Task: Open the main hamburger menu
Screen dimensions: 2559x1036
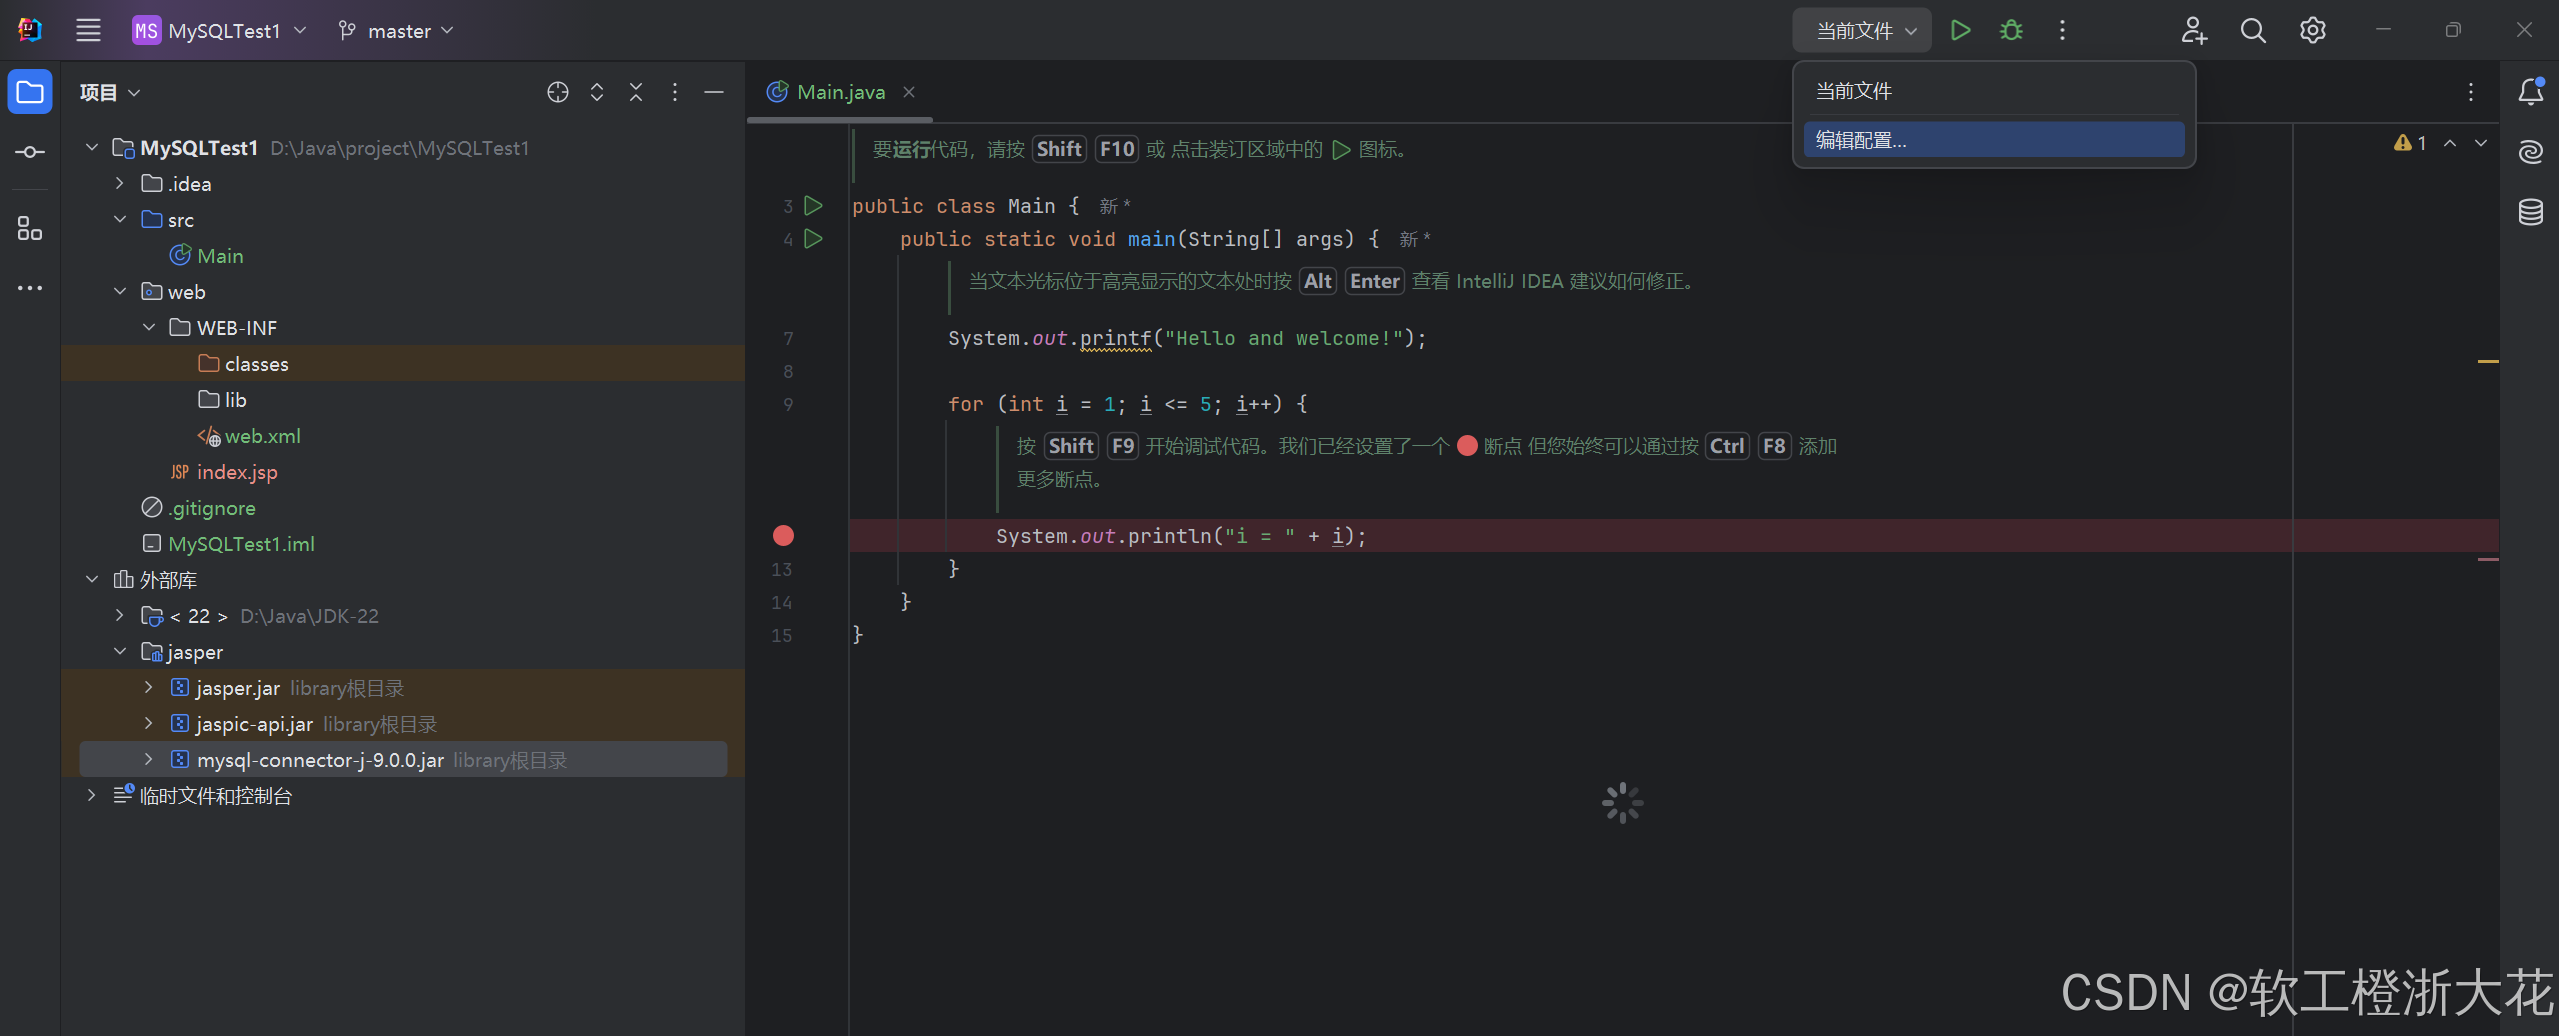Action: click(88, 30)
